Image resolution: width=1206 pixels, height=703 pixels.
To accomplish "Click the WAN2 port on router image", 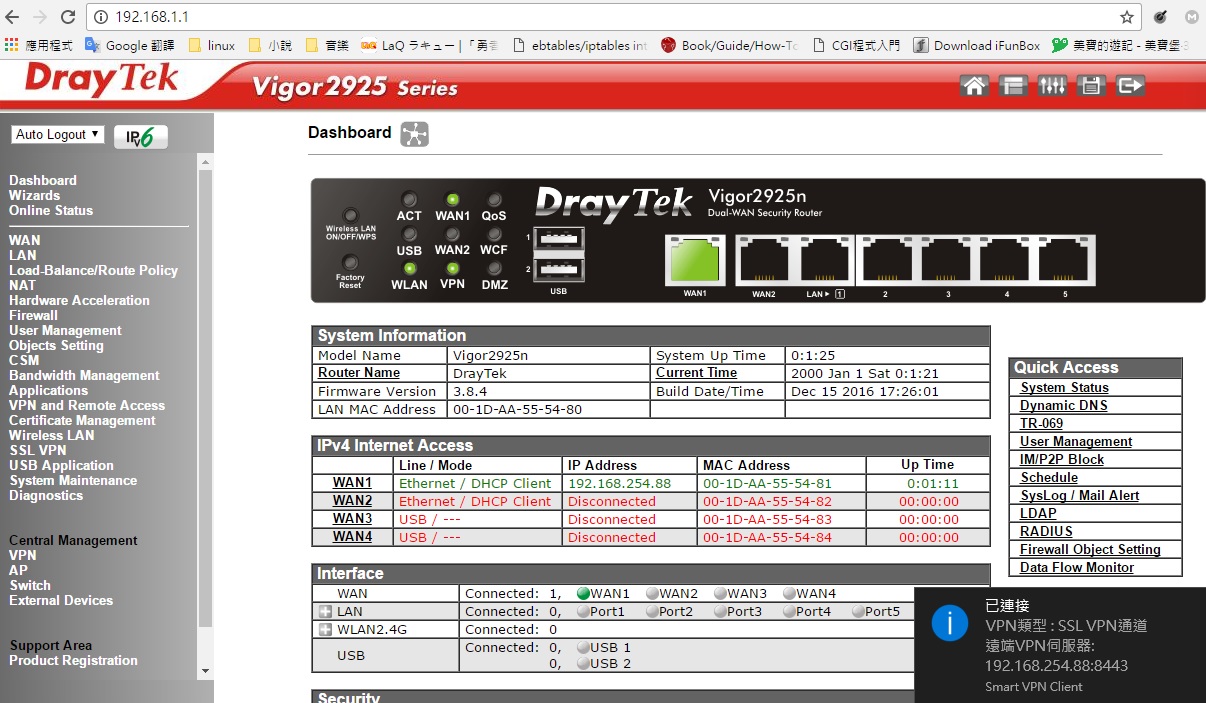I will pos(764,260).
